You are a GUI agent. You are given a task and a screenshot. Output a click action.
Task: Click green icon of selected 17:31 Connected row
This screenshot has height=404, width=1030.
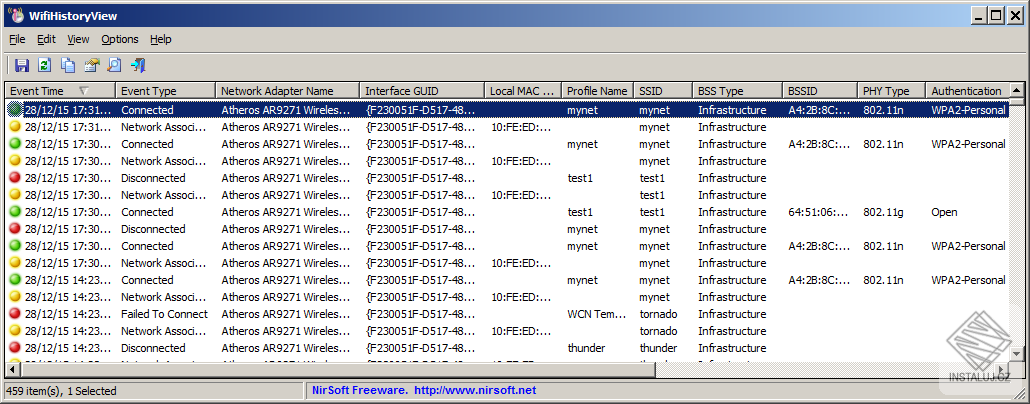(15, 110)
